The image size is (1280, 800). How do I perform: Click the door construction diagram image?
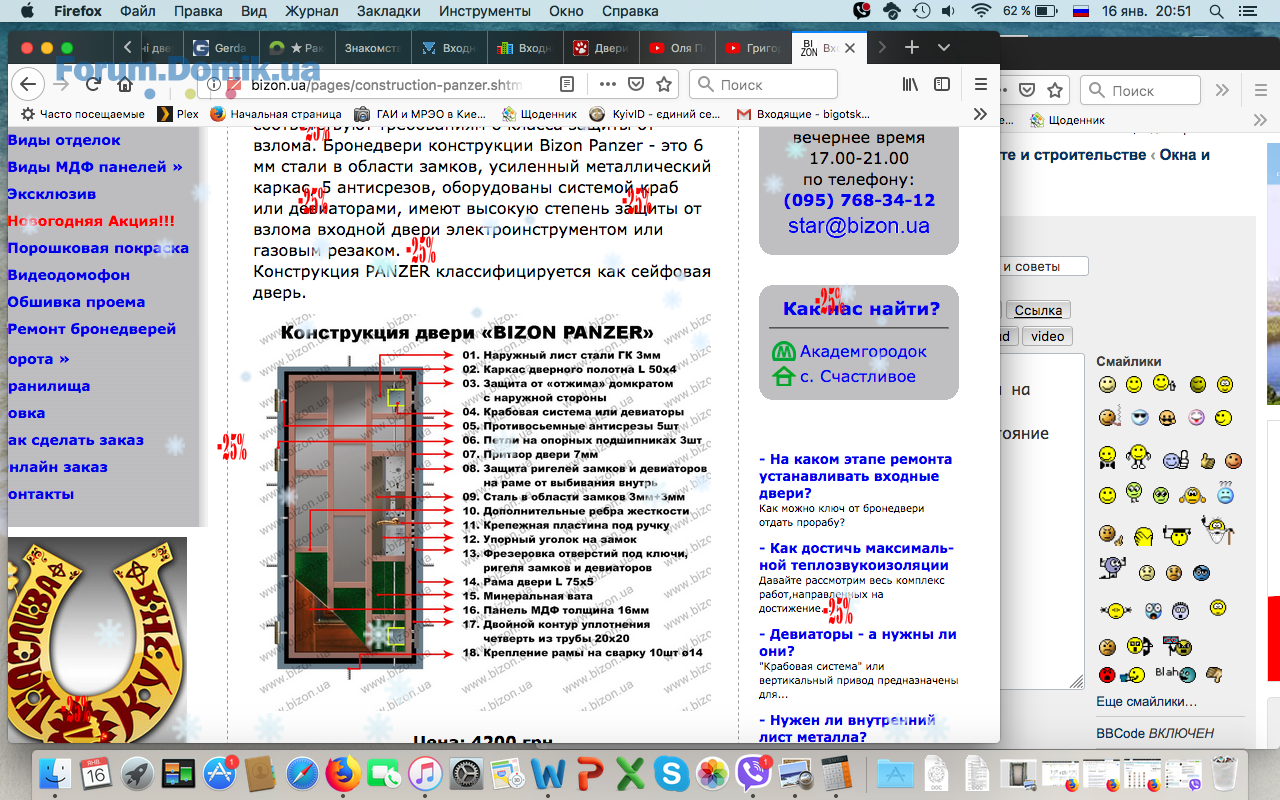click(484, 514)
